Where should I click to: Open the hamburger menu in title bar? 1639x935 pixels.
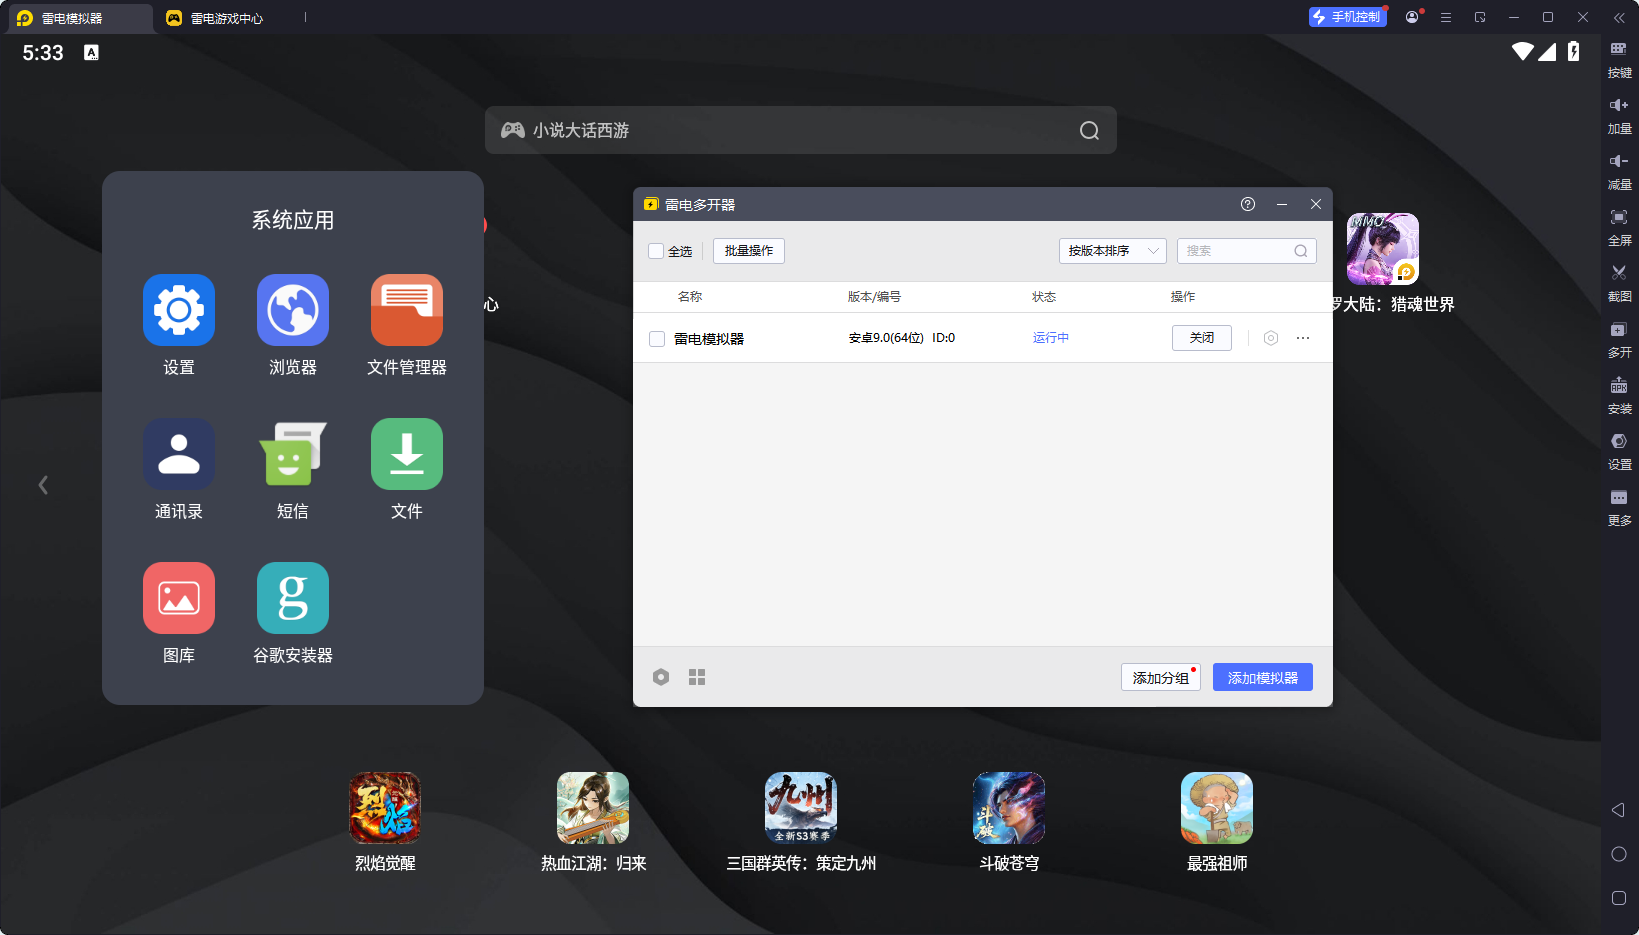point(1445,17)
